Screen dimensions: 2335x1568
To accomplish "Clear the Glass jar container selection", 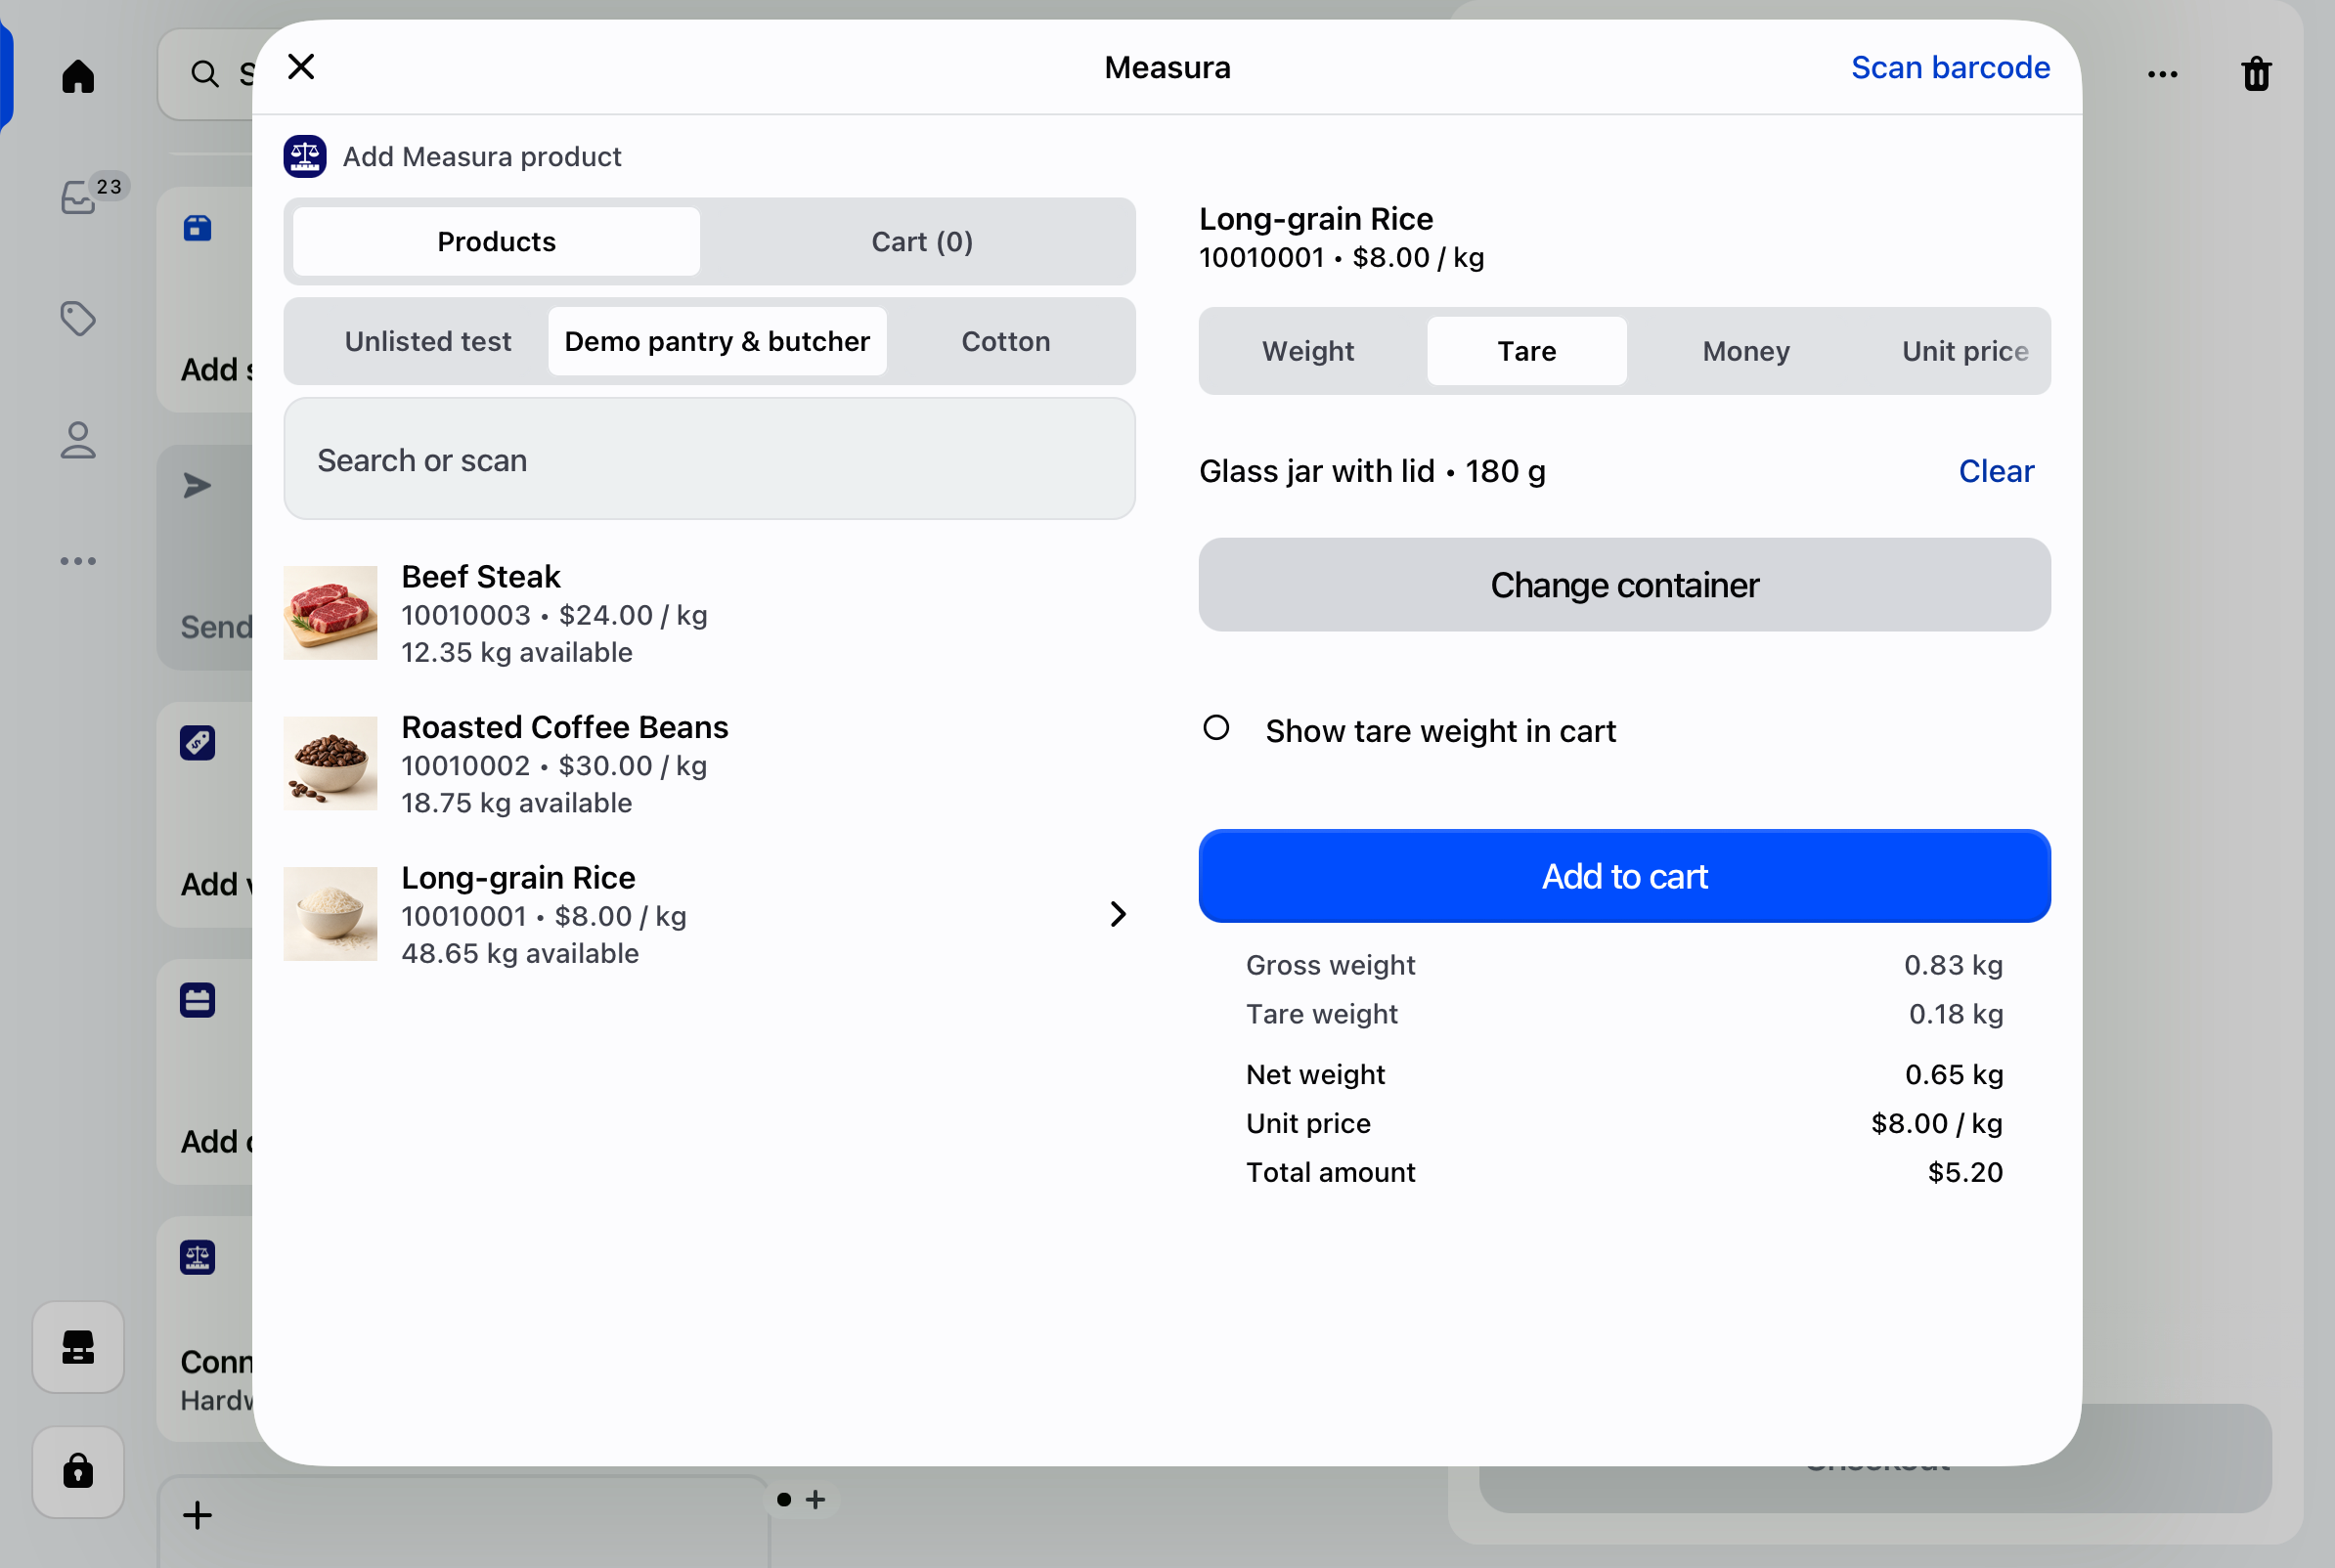I will (1996, 471).
